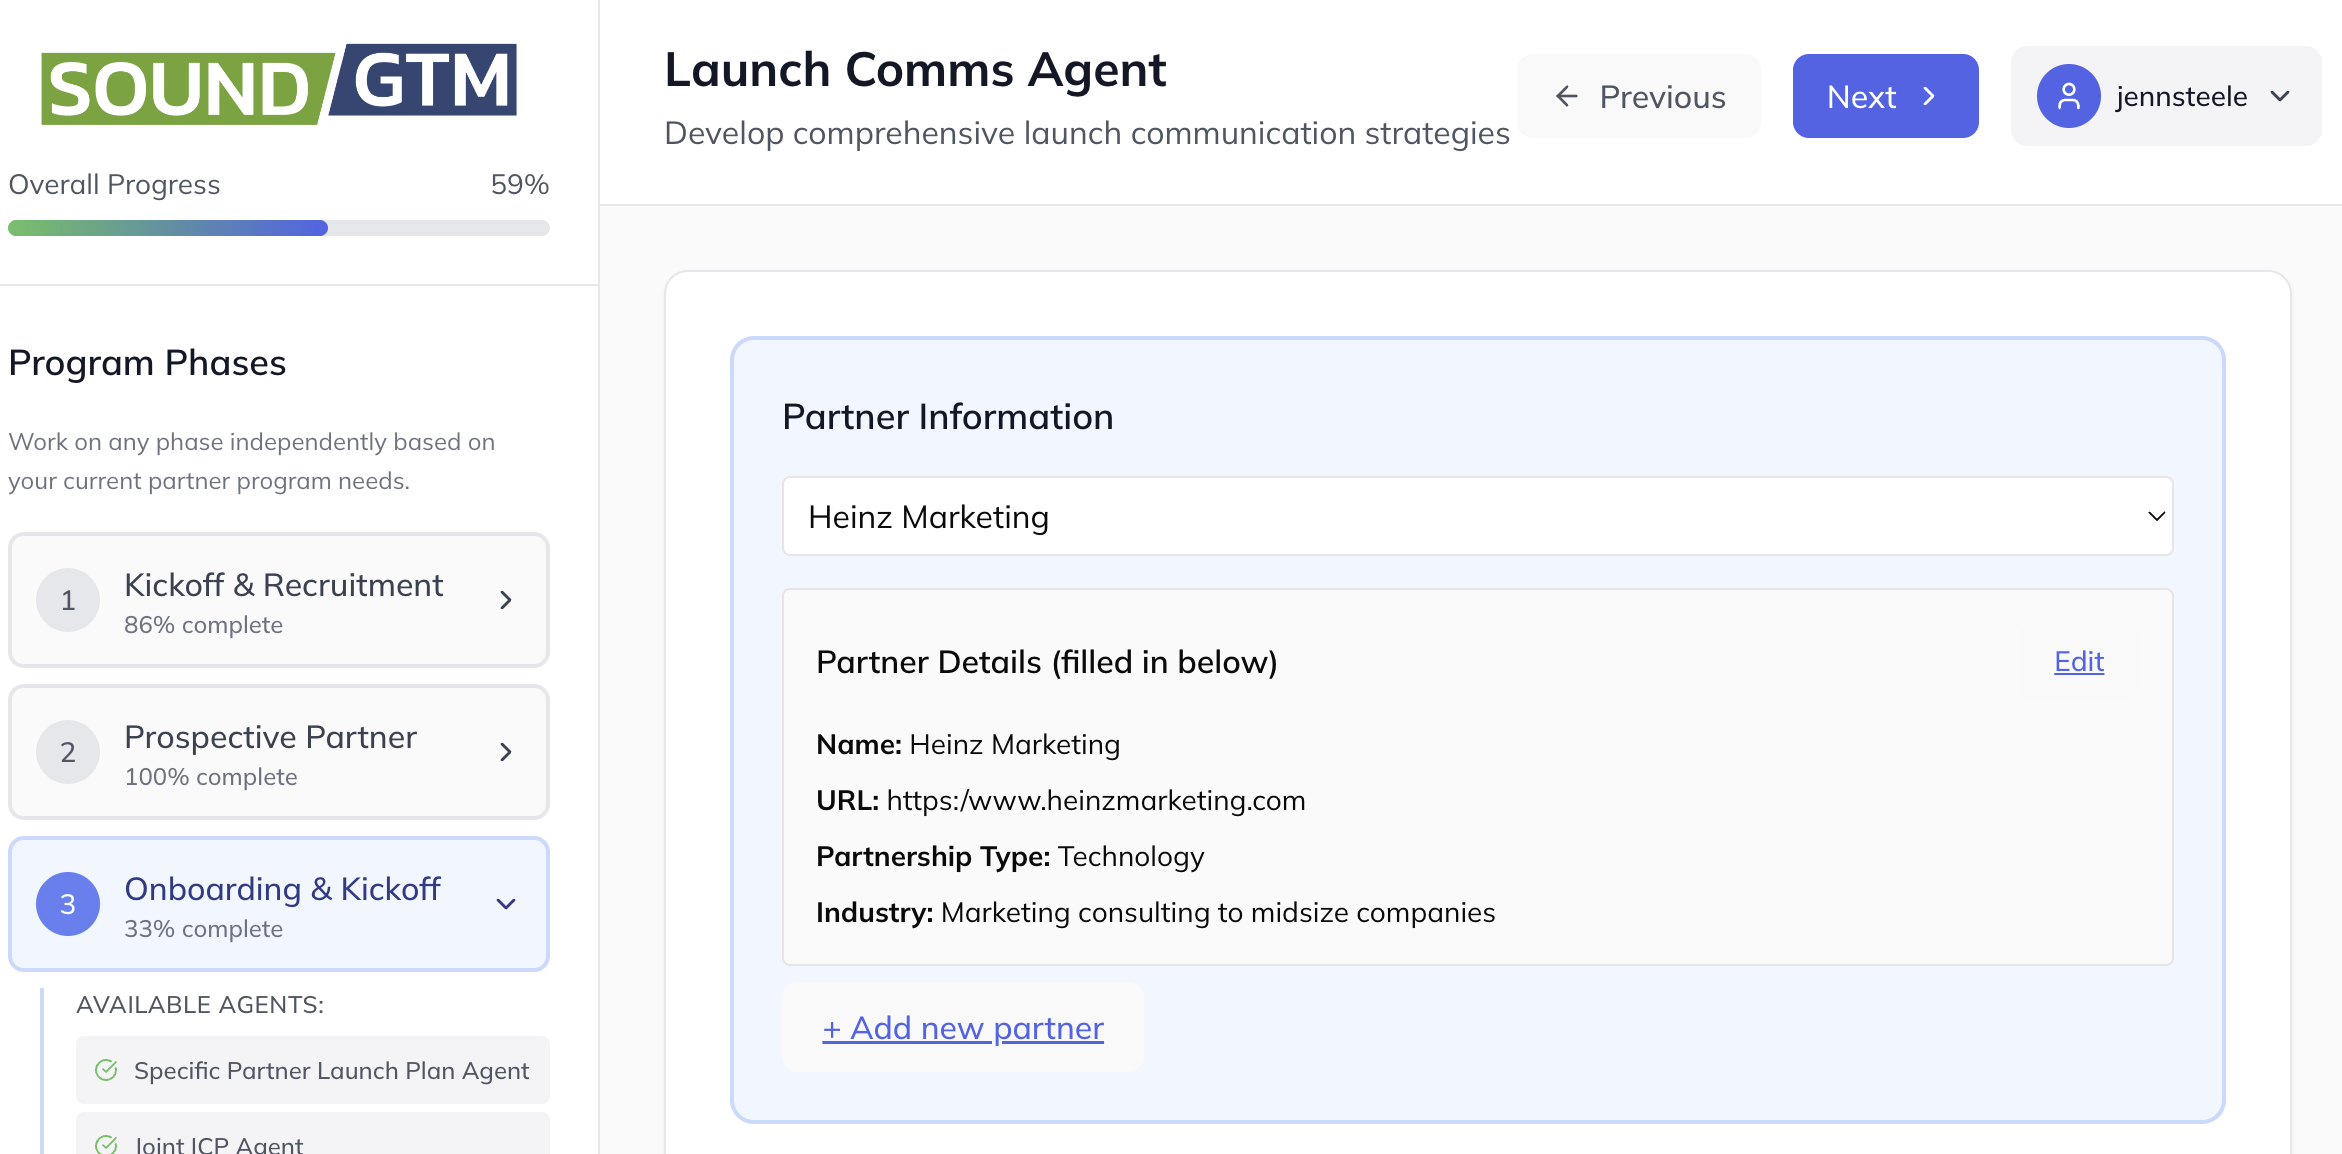
Task: Open the Kickoff & Recruitment phase
Action: 279,600
